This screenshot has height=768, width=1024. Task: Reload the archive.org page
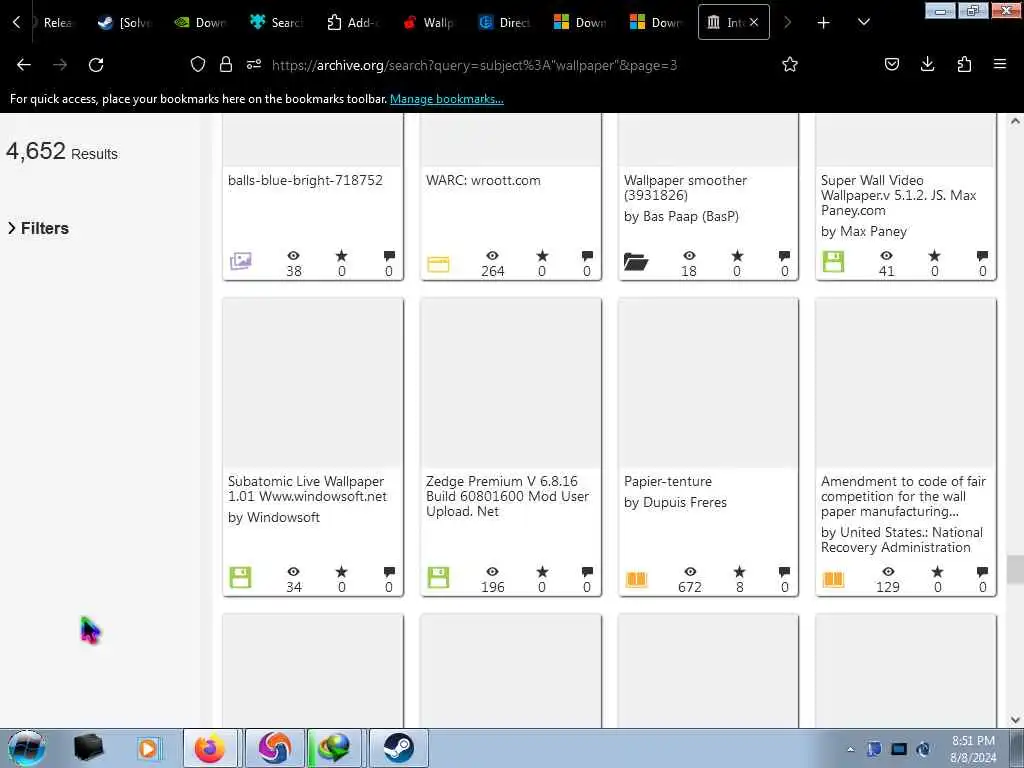point(96,64)
